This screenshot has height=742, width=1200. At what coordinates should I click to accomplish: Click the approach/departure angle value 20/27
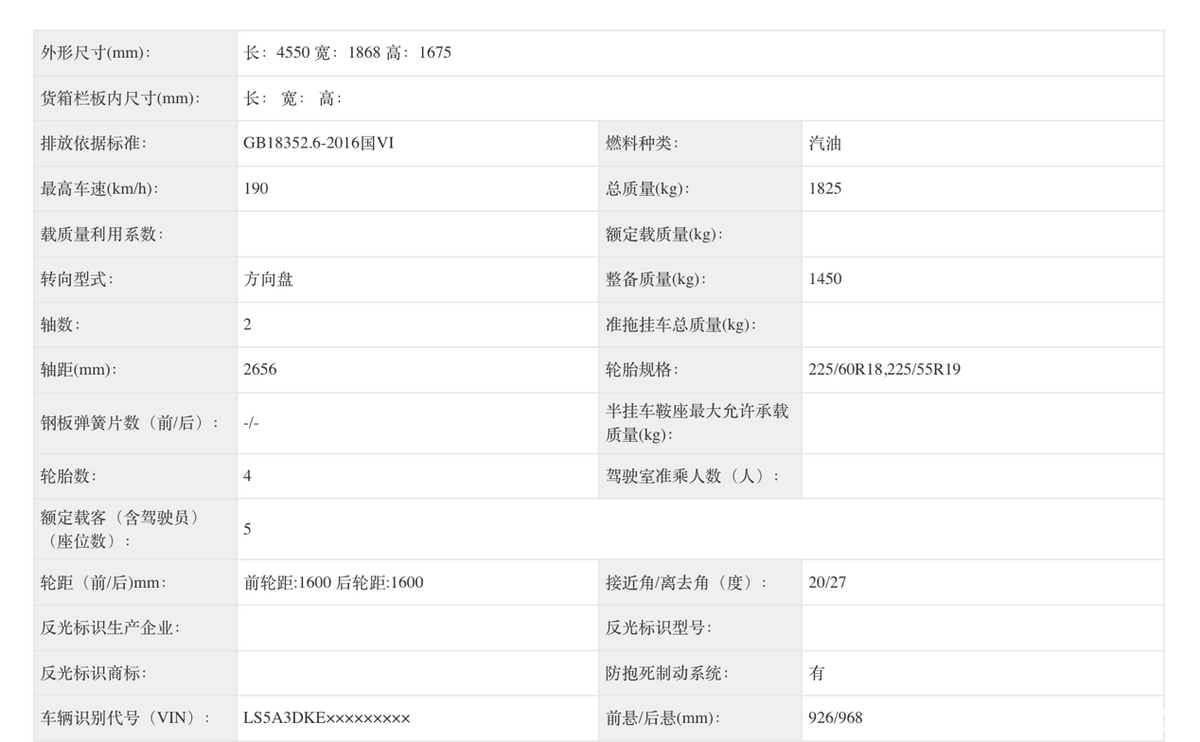coord(827,582)
